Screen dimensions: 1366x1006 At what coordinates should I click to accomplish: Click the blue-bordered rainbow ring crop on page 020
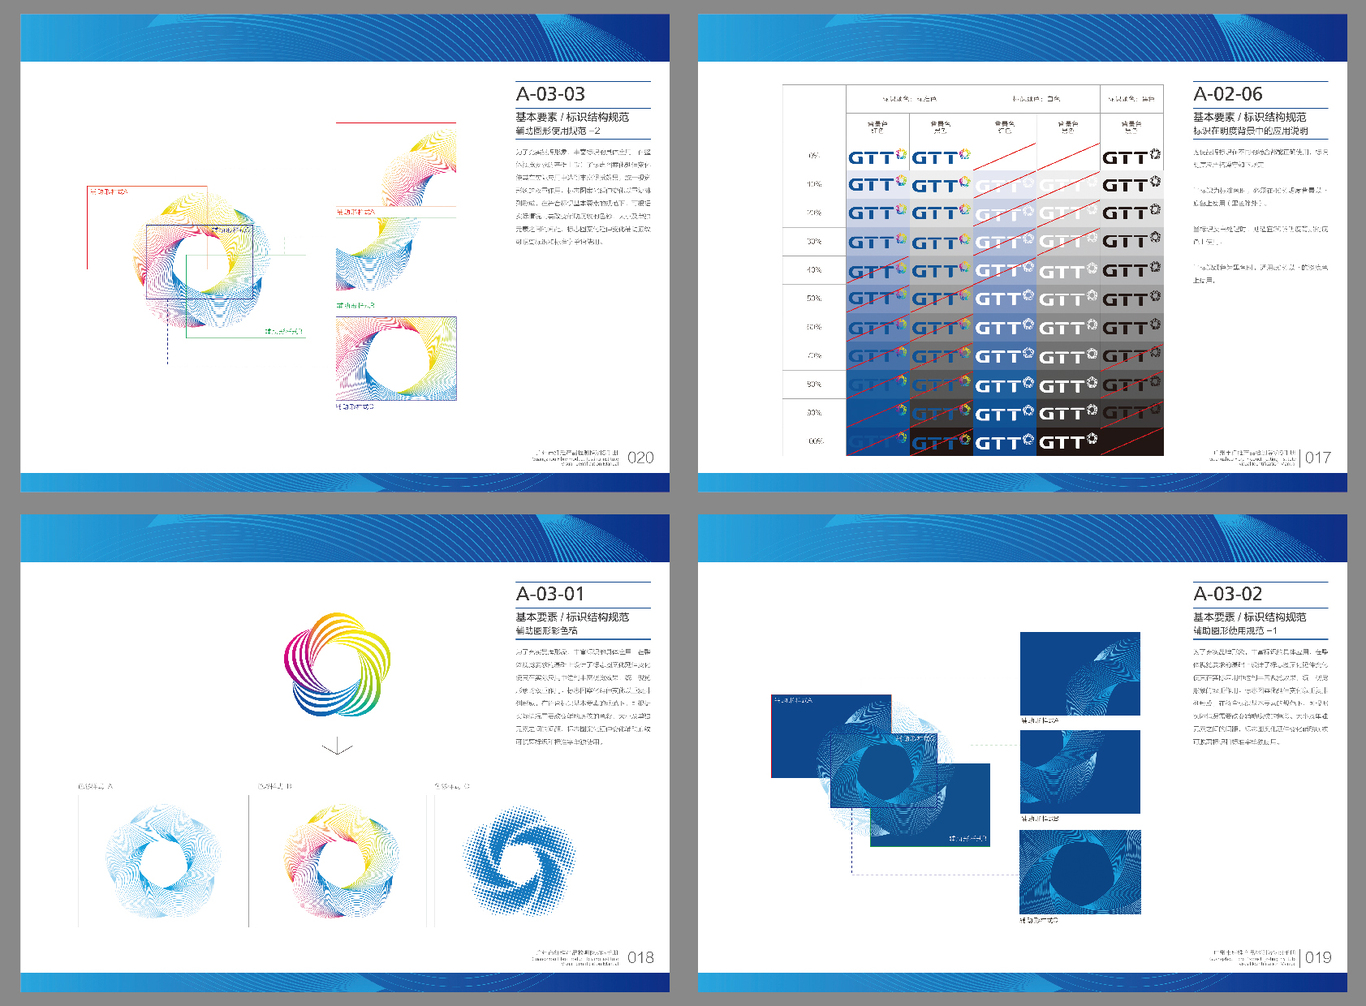(396, 359)
